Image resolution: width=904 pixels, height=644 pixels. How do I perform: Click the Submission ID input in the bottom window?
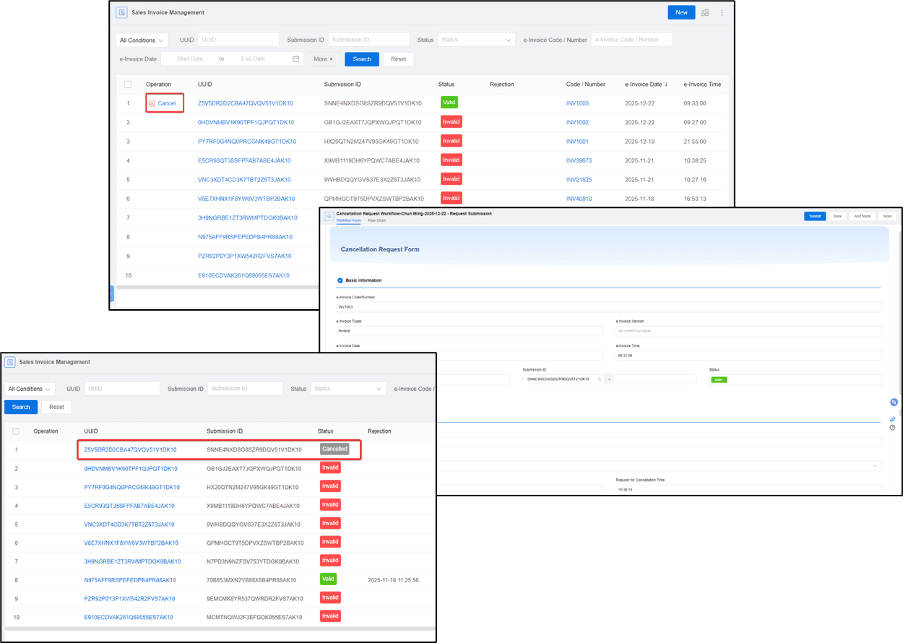pyautogui.click(x=245, y=389)
